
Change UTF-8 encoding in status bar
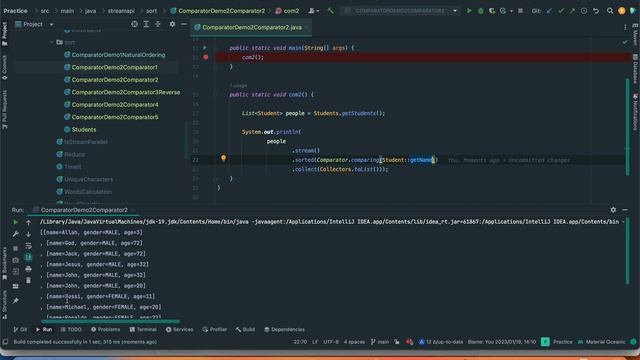[x=331, y=342]
